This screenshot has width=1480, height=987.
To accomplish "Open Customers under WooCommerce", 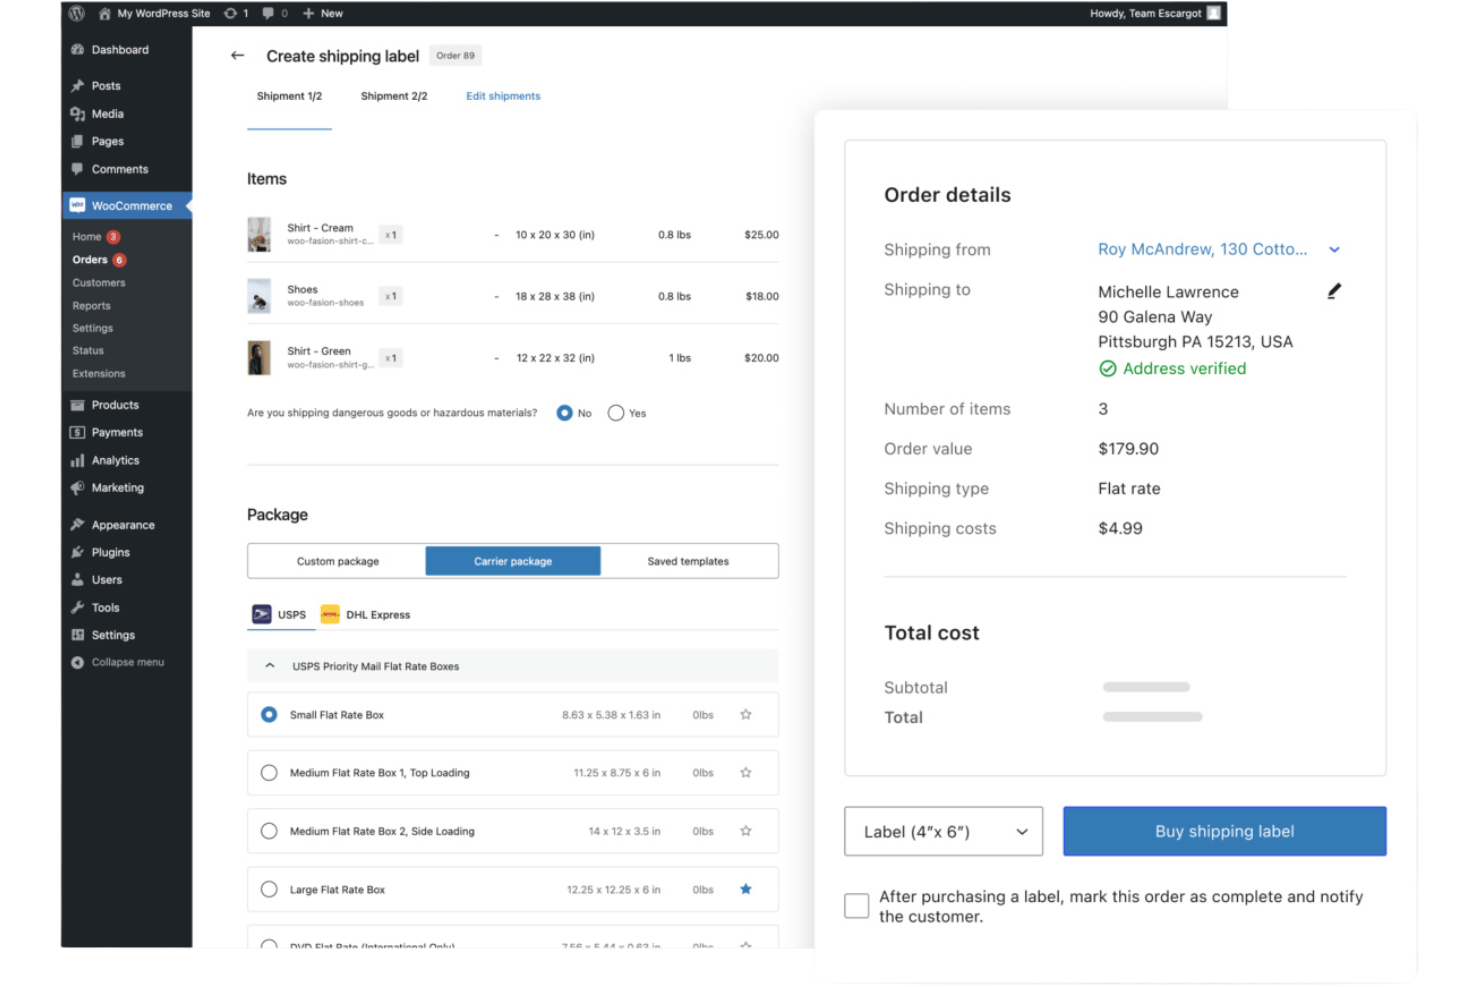I will pos(99,283).
